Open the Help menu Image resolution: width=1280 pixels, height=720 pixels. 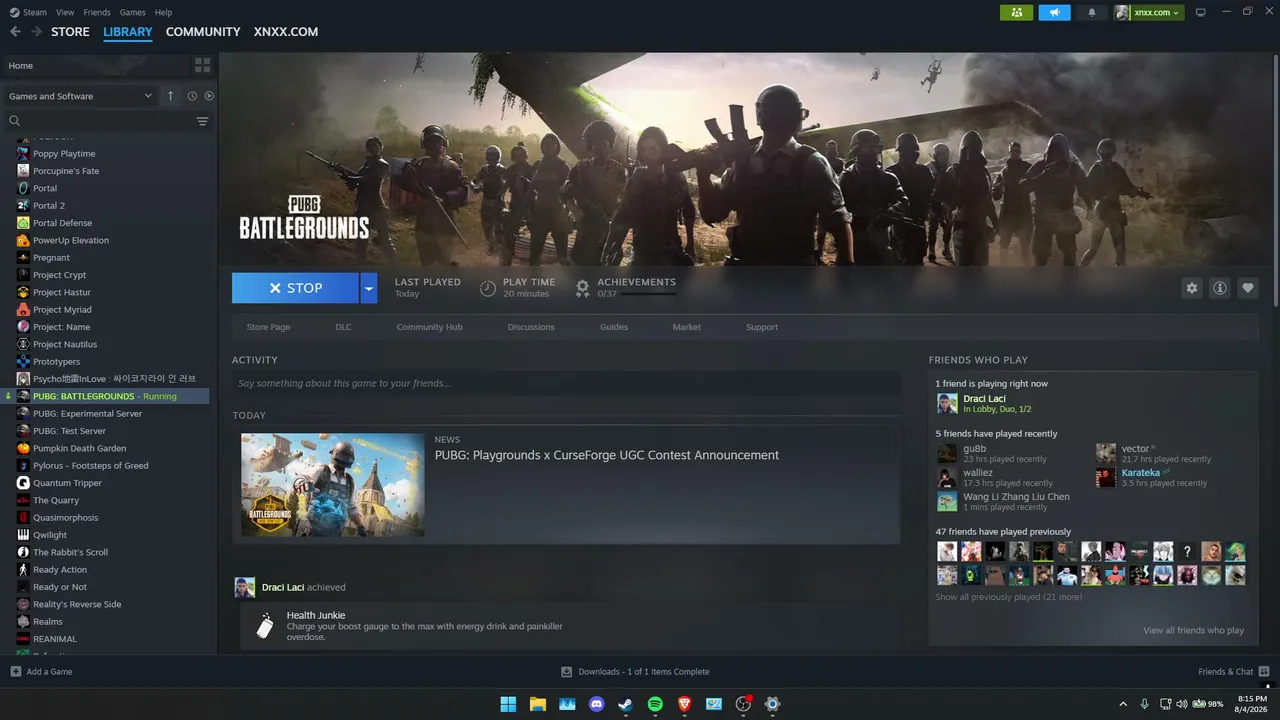[163, 12]
